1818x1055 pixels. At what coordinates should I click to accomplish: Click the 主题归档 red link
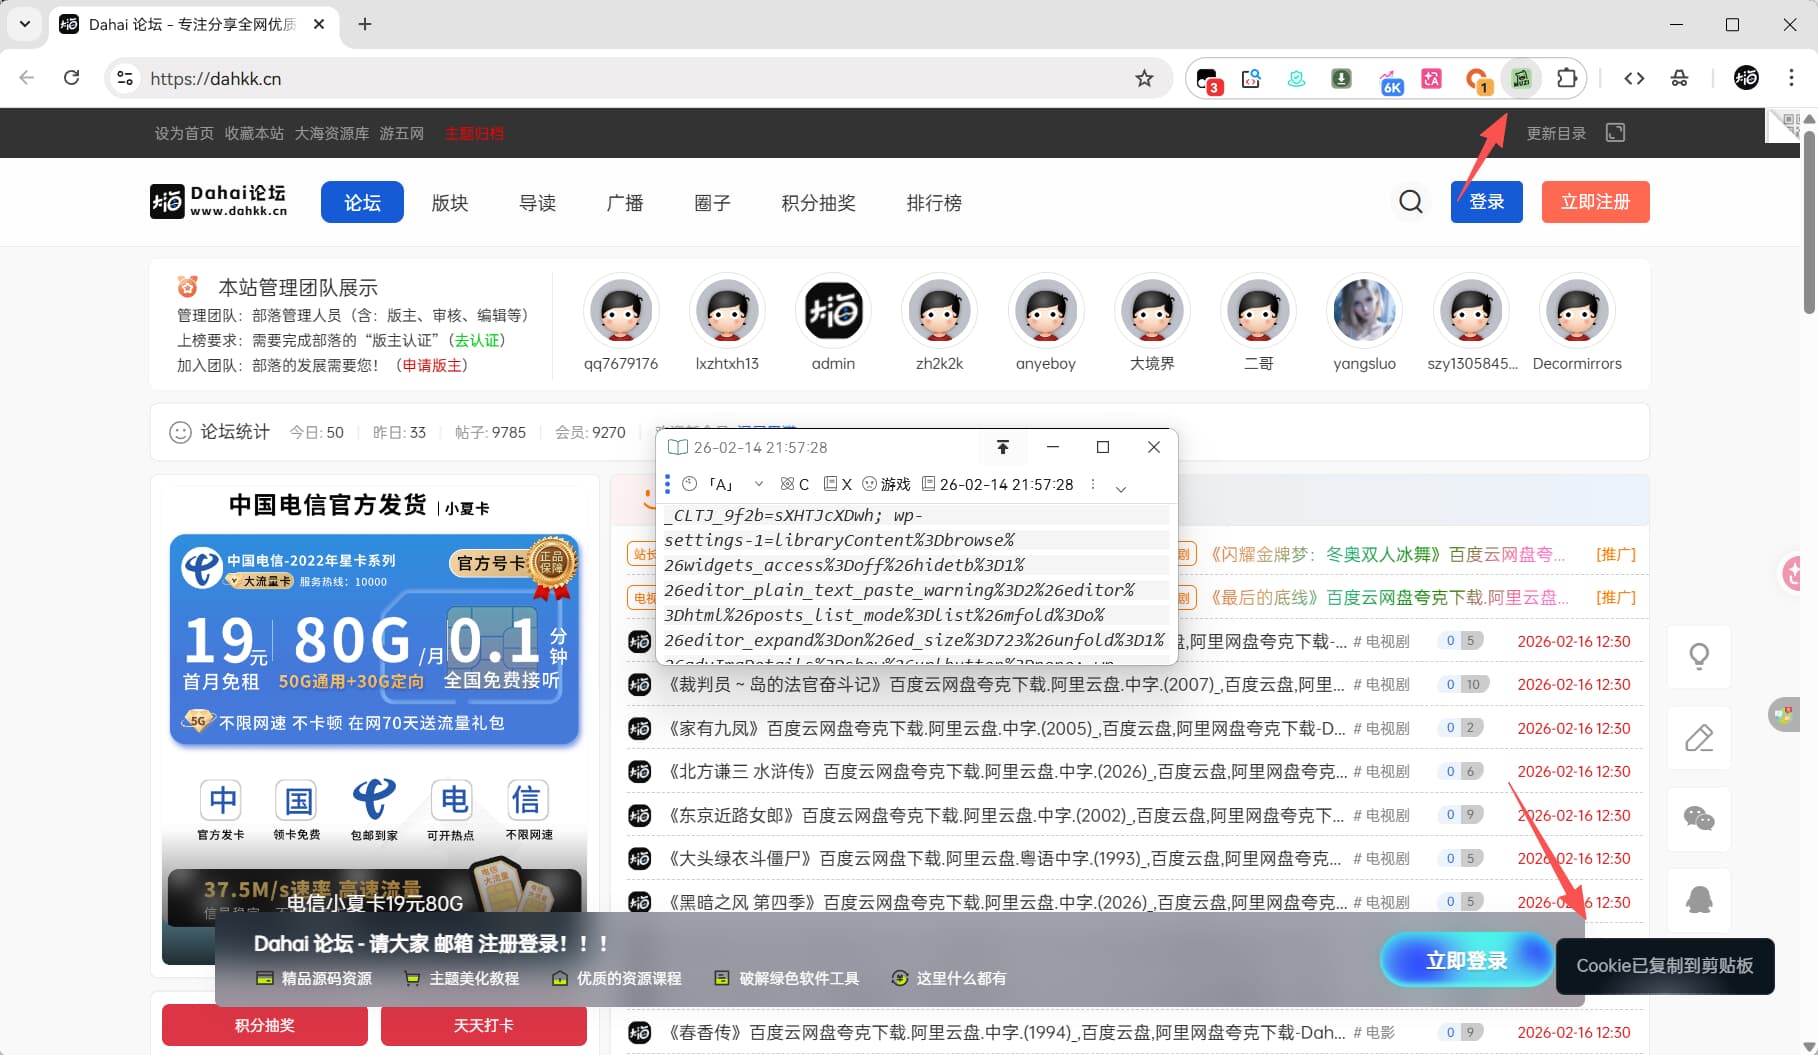[x=474, y=133]
